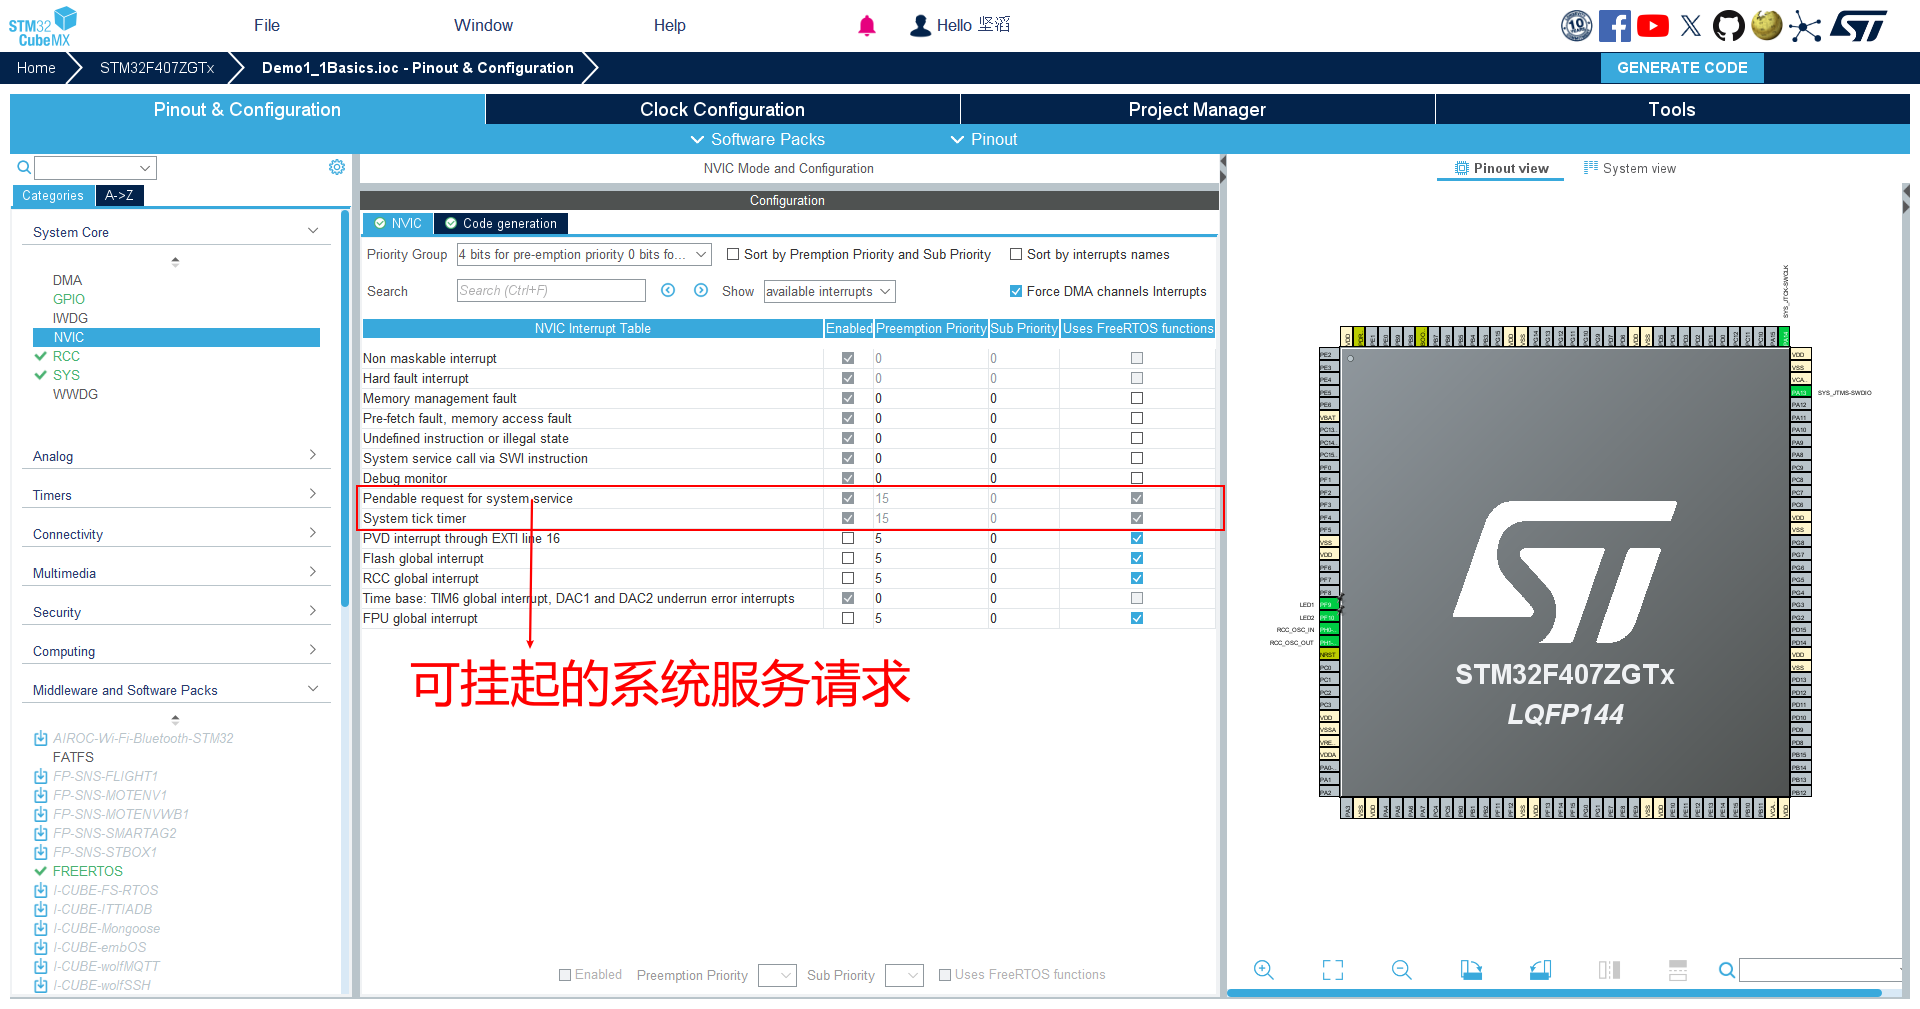Open the Show available interrupts dropdown
This screenshot has height=1009, width=1920.
[x=829, y=291]
